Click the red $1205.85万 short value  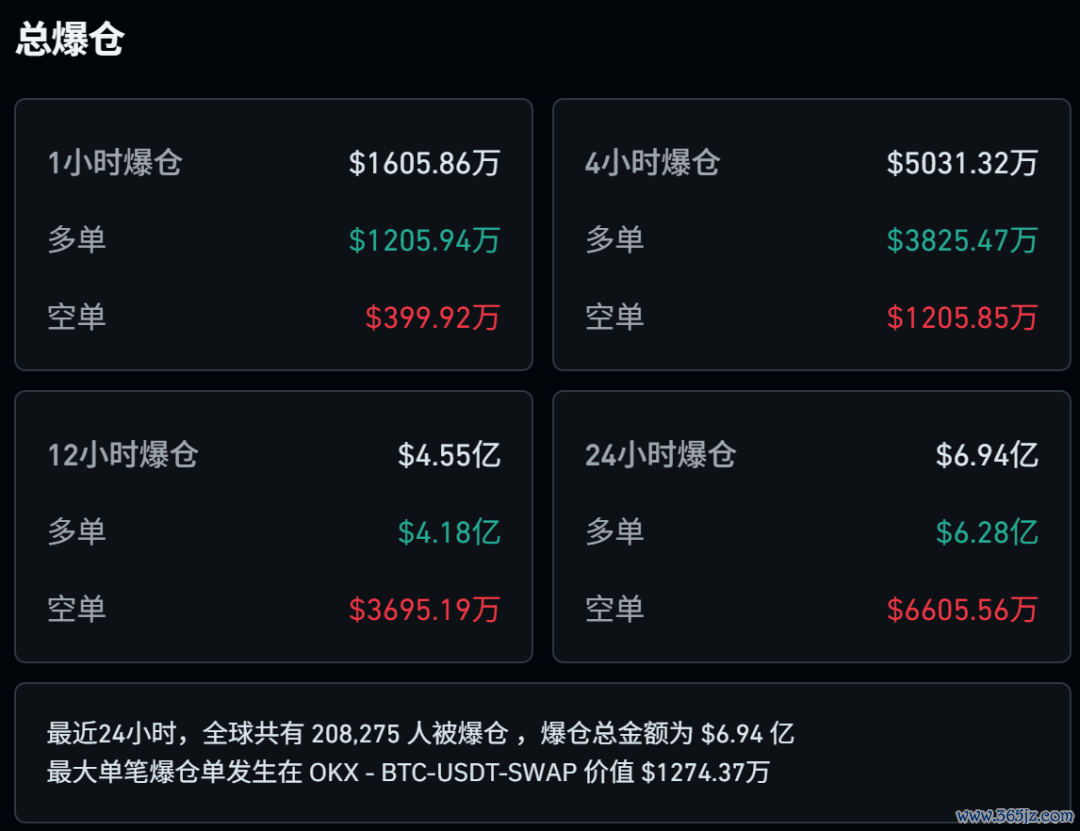click(x=962, y=318)
